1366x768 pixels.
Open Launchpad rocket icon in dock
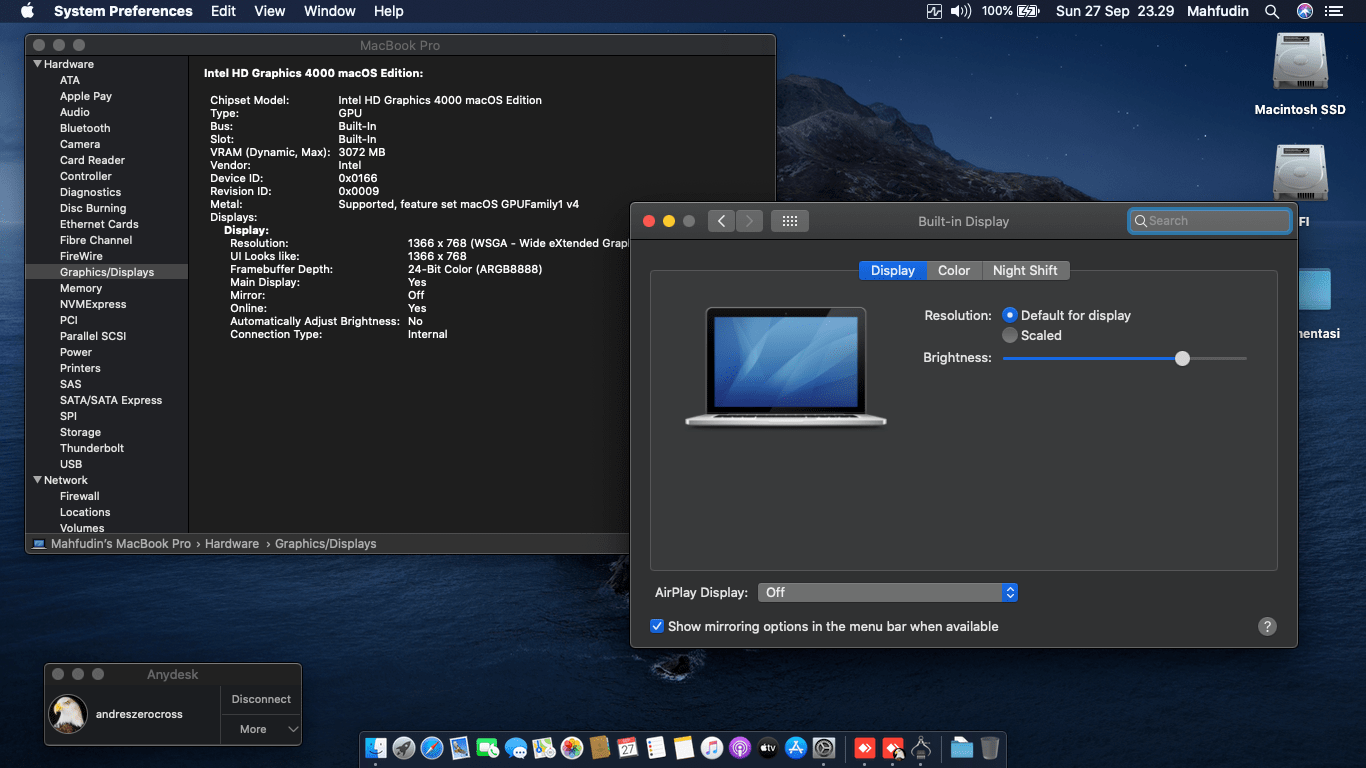click(404, 748)
